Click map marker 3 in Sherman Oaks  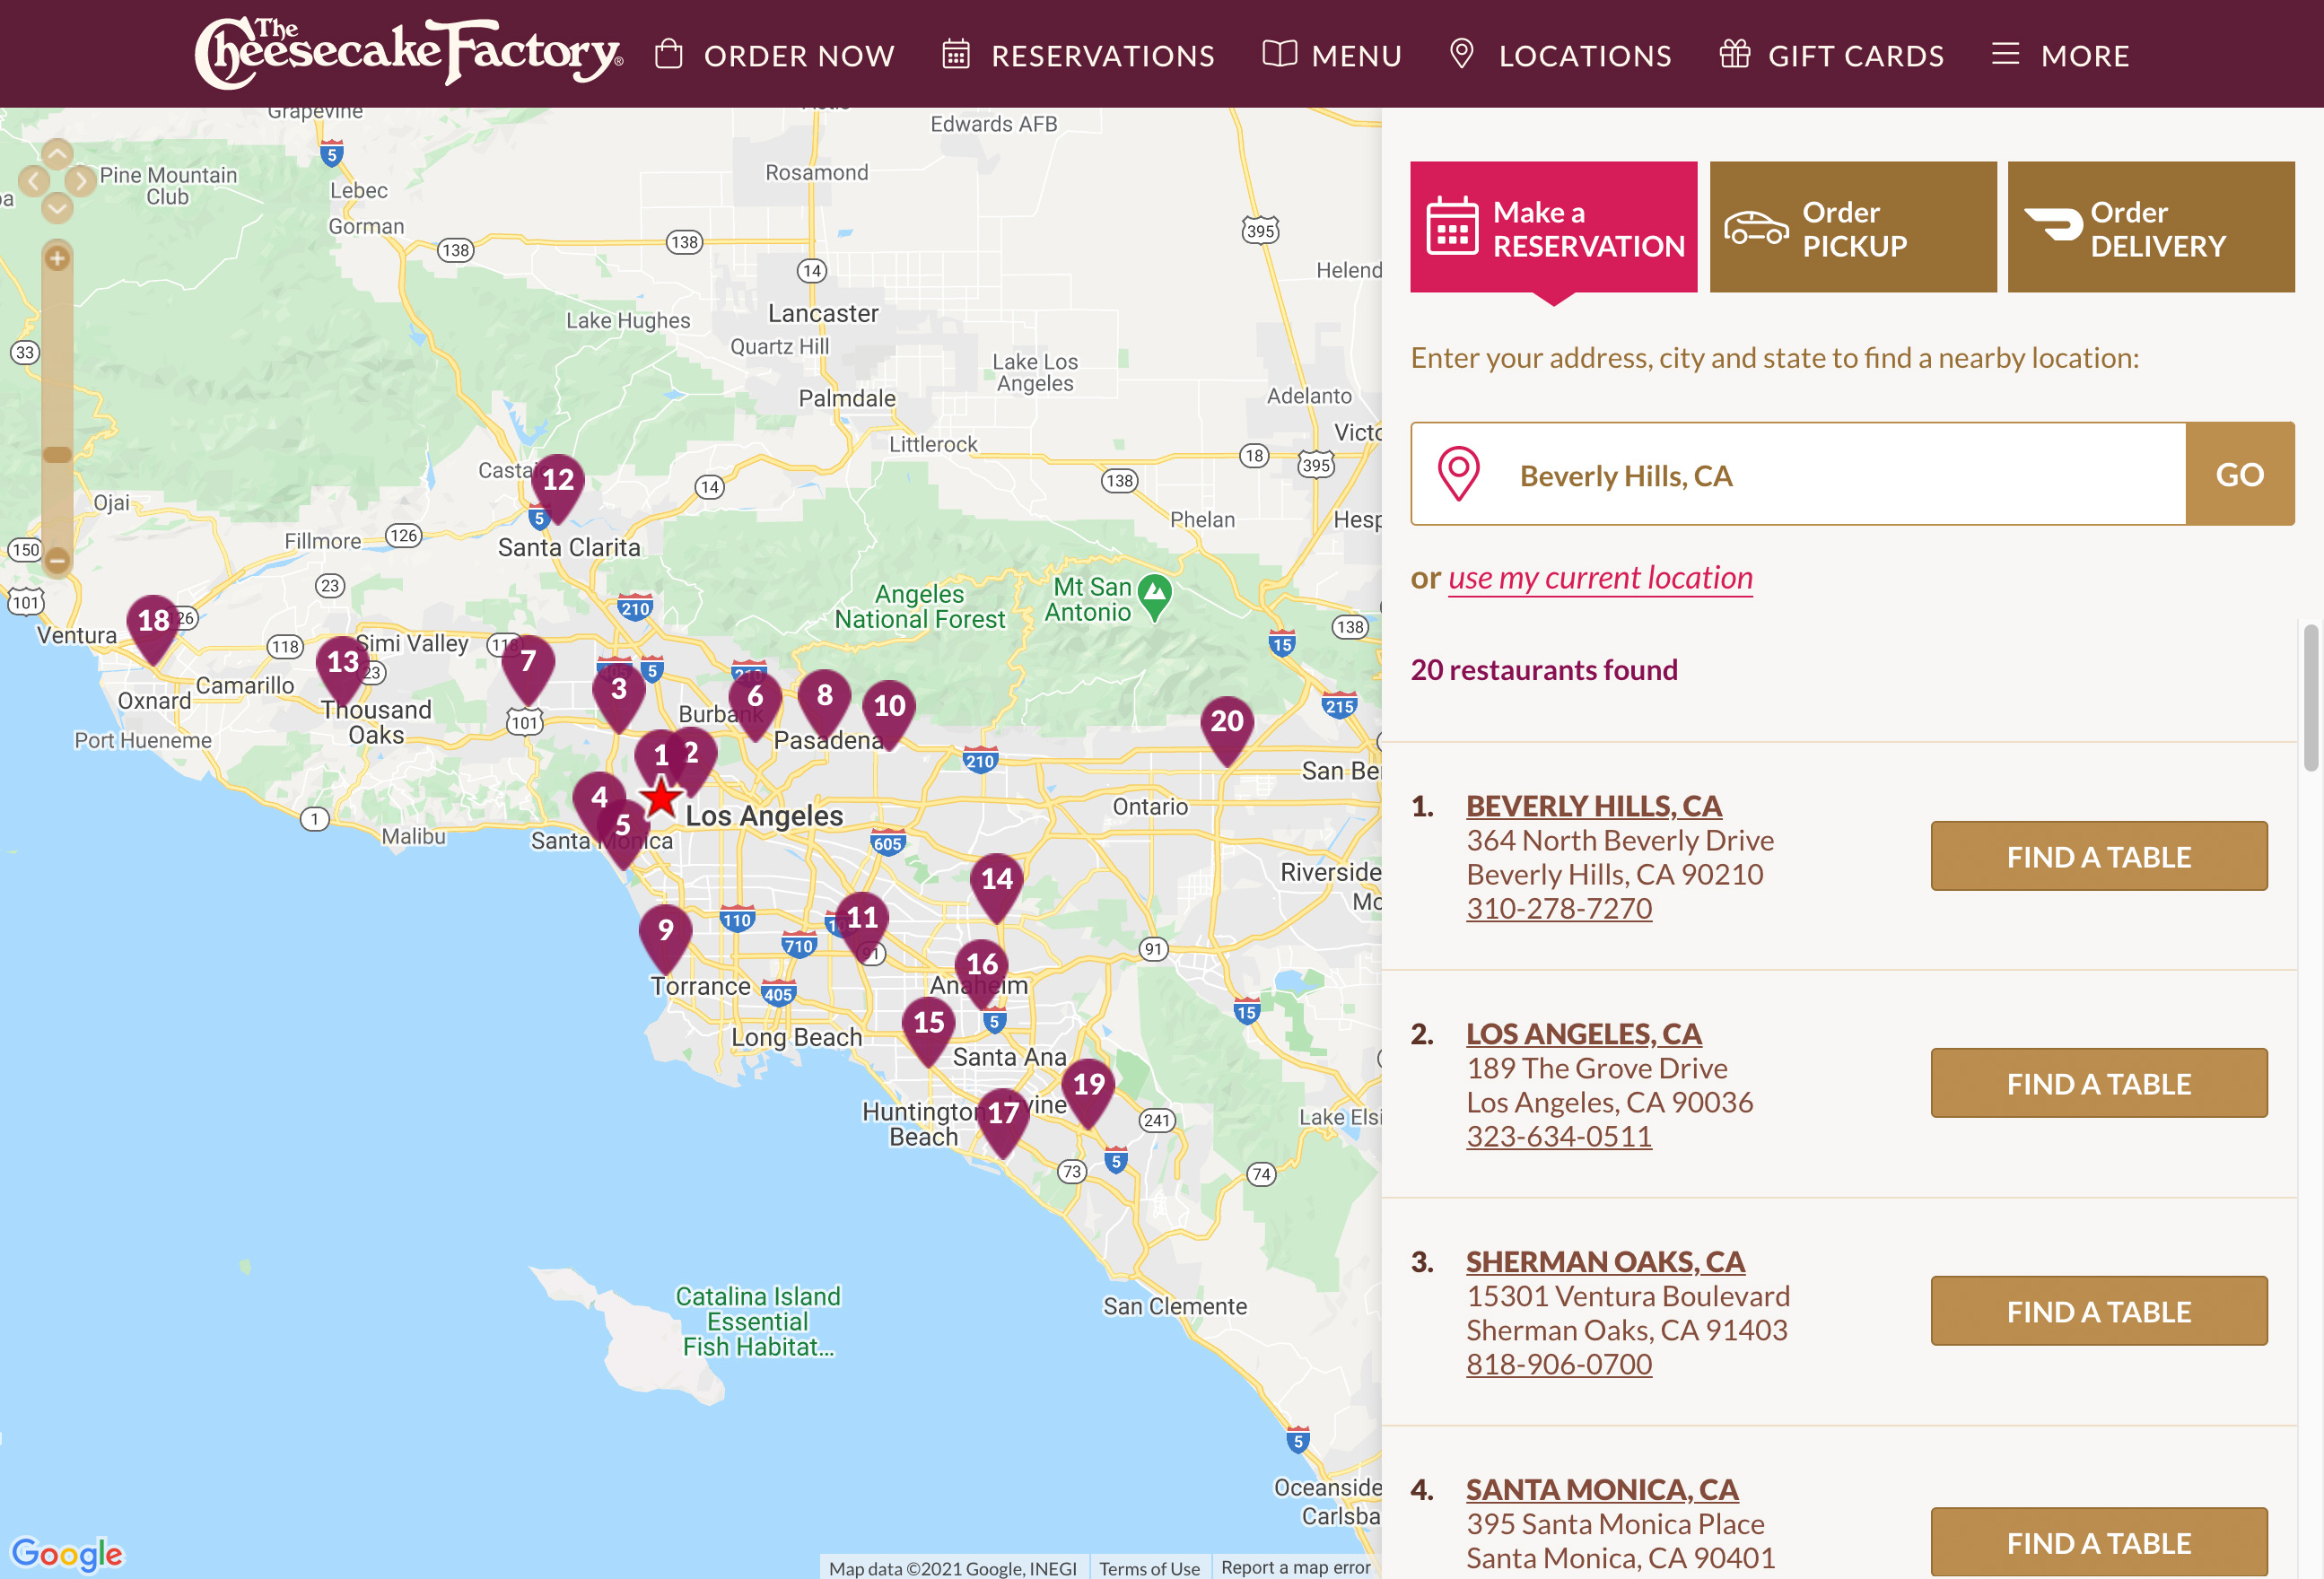(619, 693)
